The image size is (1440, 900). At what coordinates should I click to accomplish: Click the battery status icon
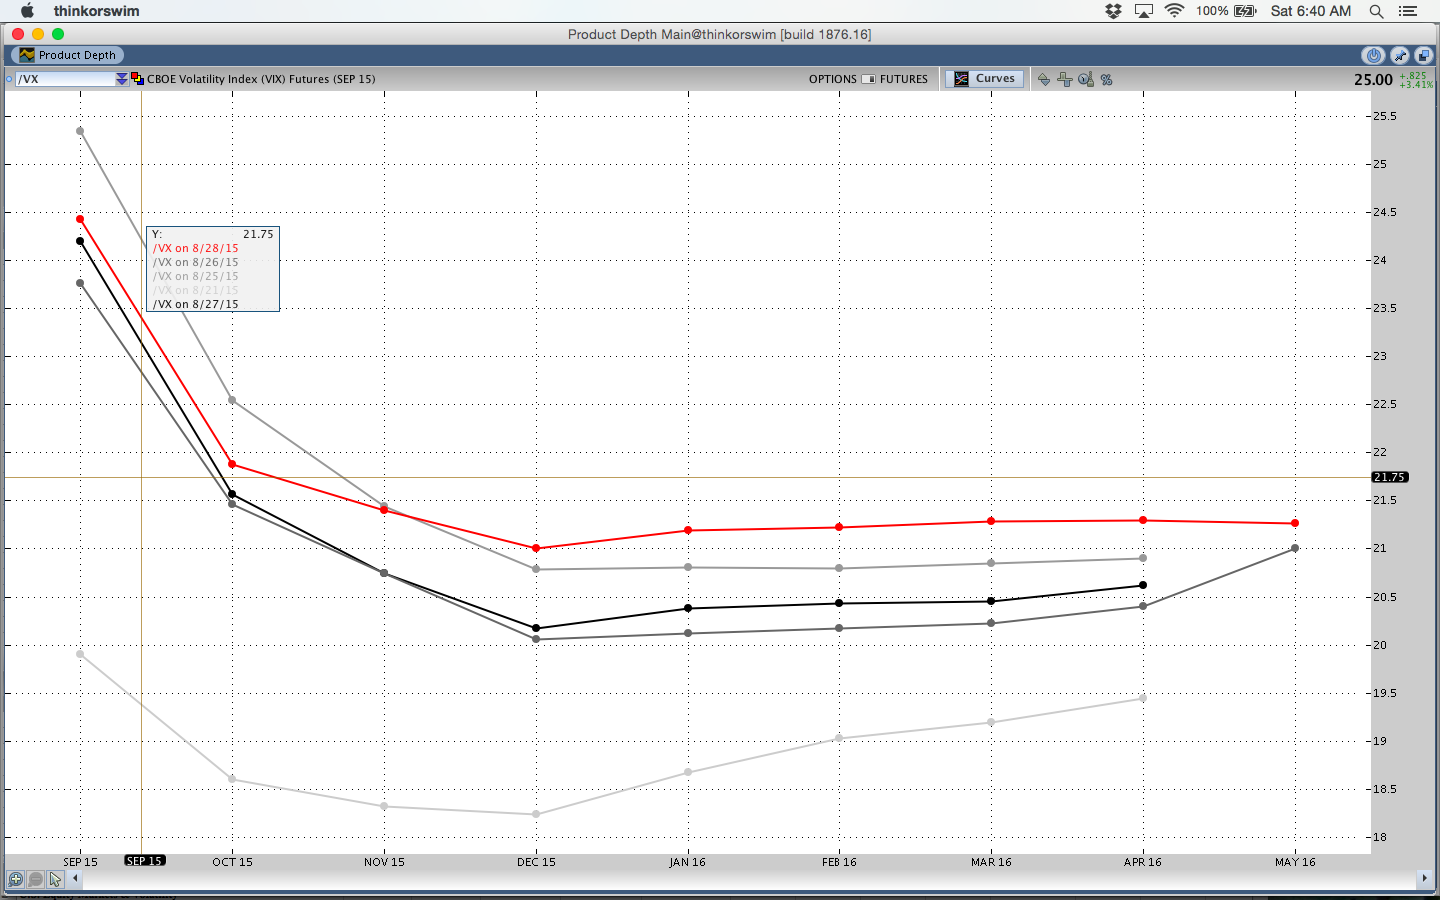pyautogui.click(x=1245, y=11)
